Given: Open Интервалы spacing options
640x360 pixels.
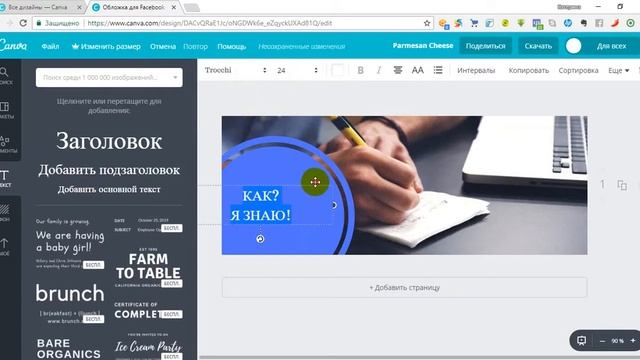Looking at the screenshot, I should 476,71.
